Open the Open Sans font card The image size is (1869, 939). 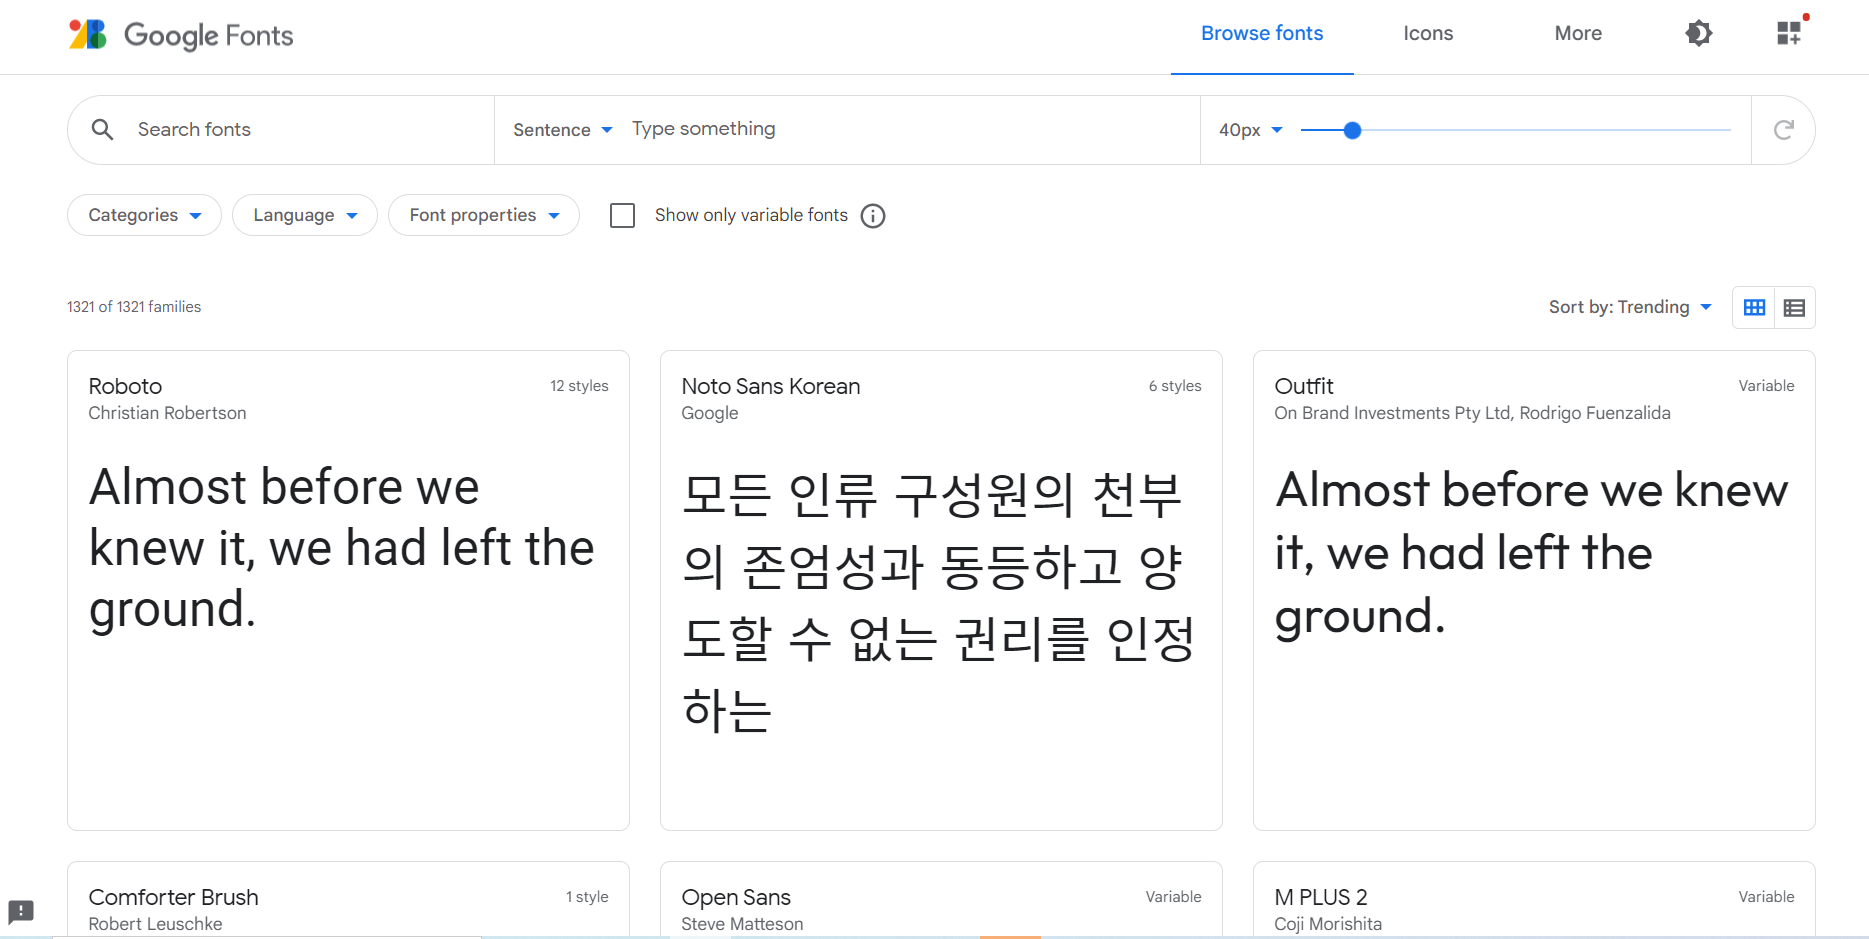pos(941,900)
